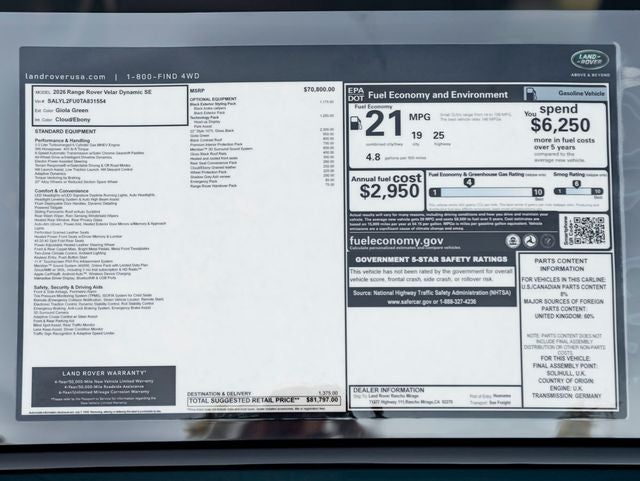Click the NHTSA source line
The image size is (640, 481).
click(x=431, y=293)
